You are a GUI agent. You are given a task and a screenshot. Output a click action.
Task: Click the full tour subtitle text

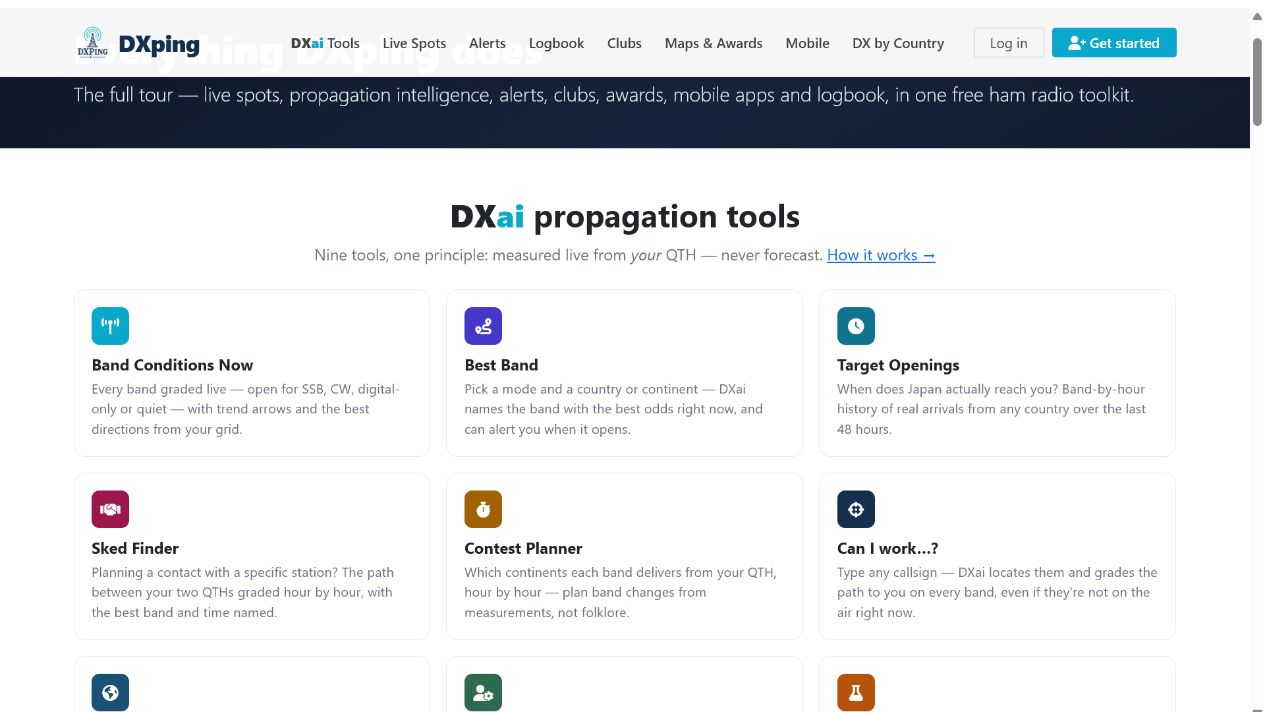tap(603, 96)
